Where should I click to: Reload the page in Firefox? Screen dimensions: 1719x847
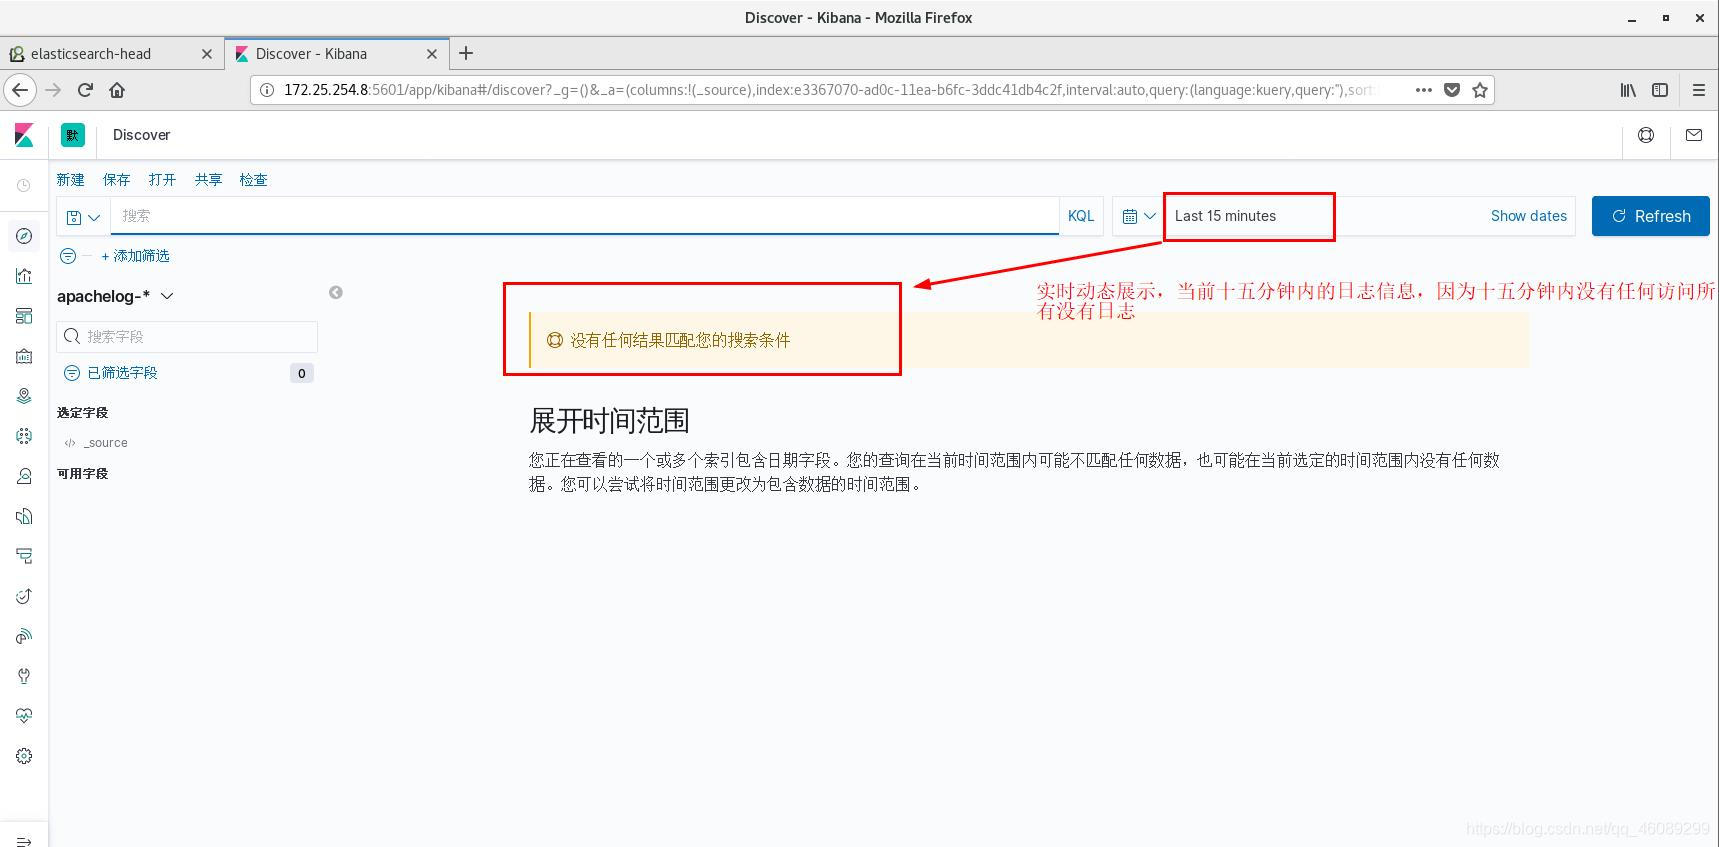85,90
